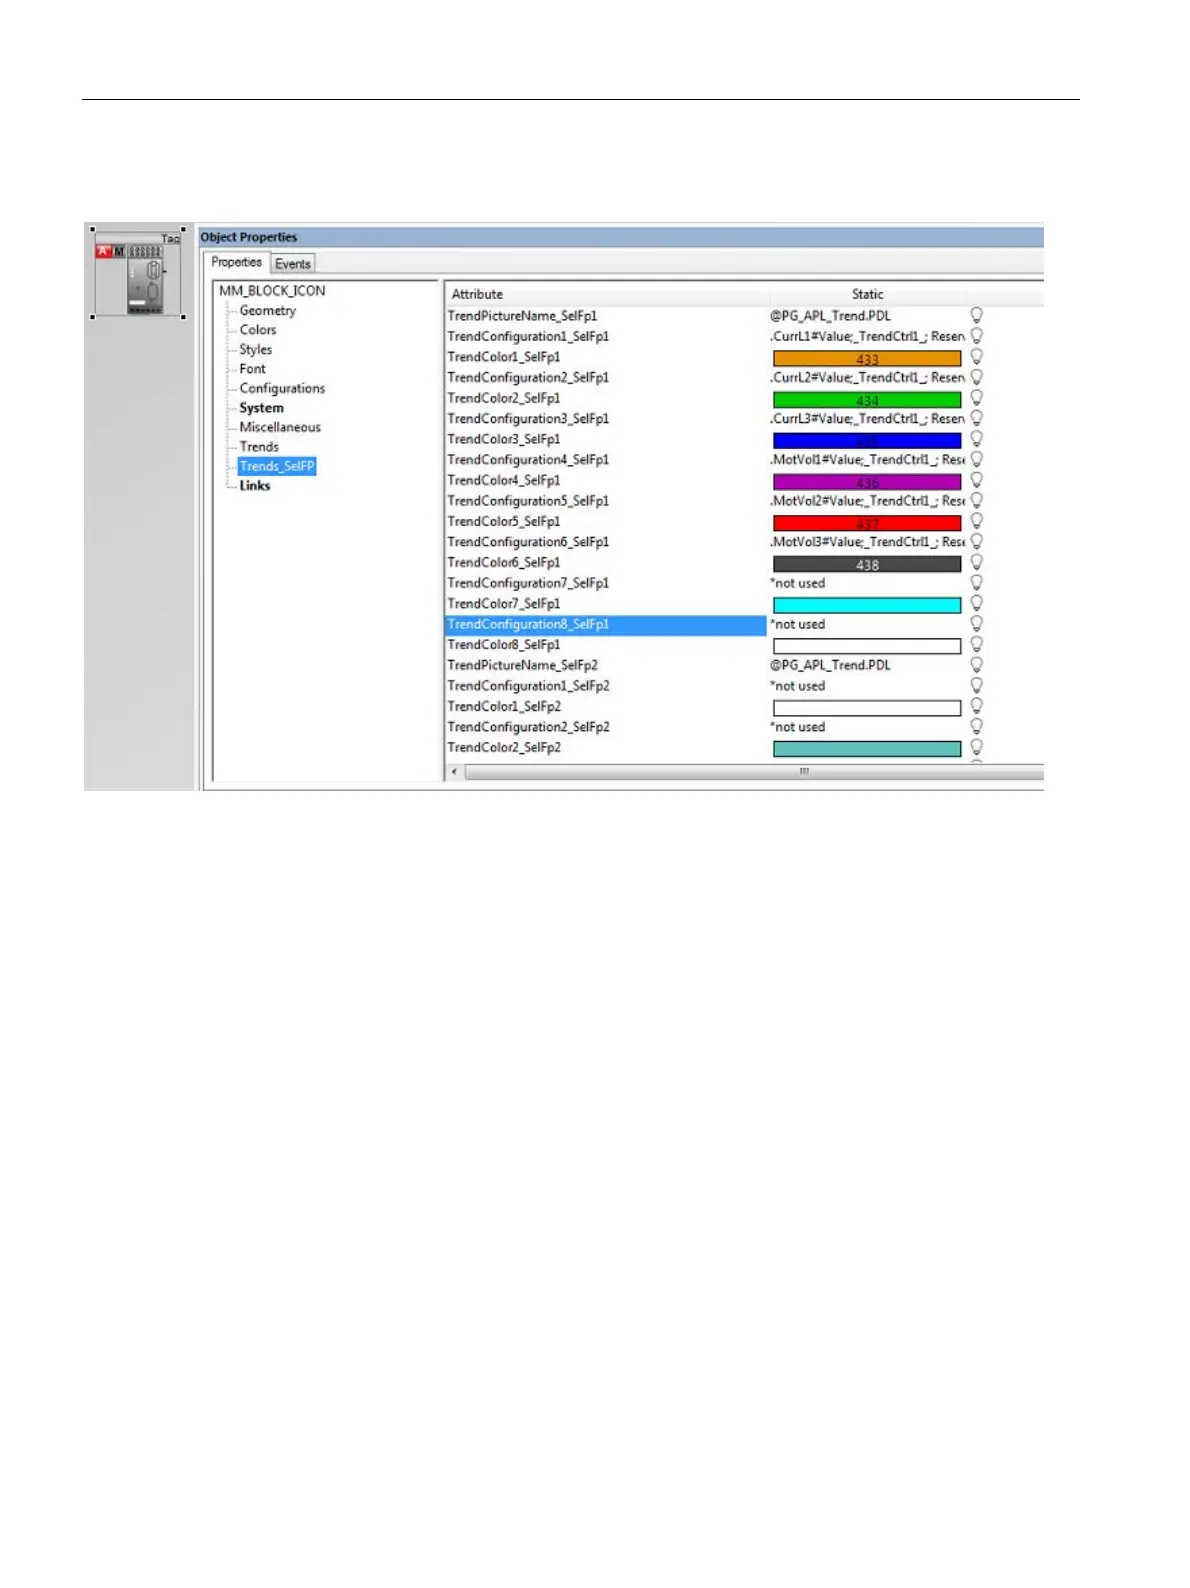Open the dark gray 438 swatch
Viewport: 1190px width, 1588px height.
point(867,564)
